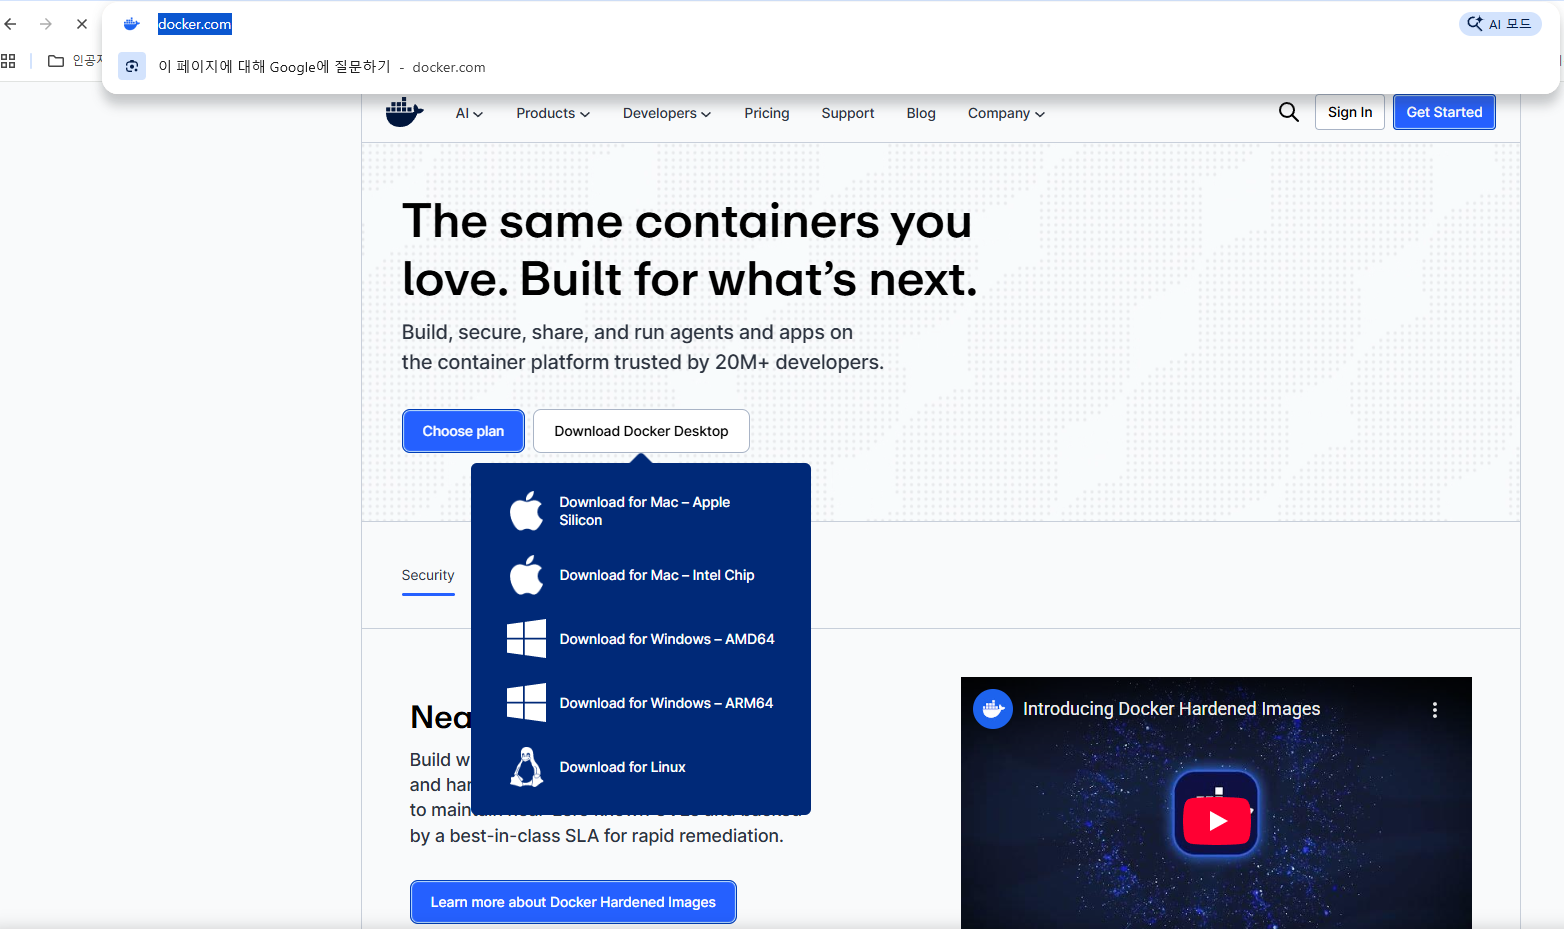This screenshot has width=1564, height=929.
Task: Open the Introducing Docker Hardened Images video title
Action: point(1171,709)
